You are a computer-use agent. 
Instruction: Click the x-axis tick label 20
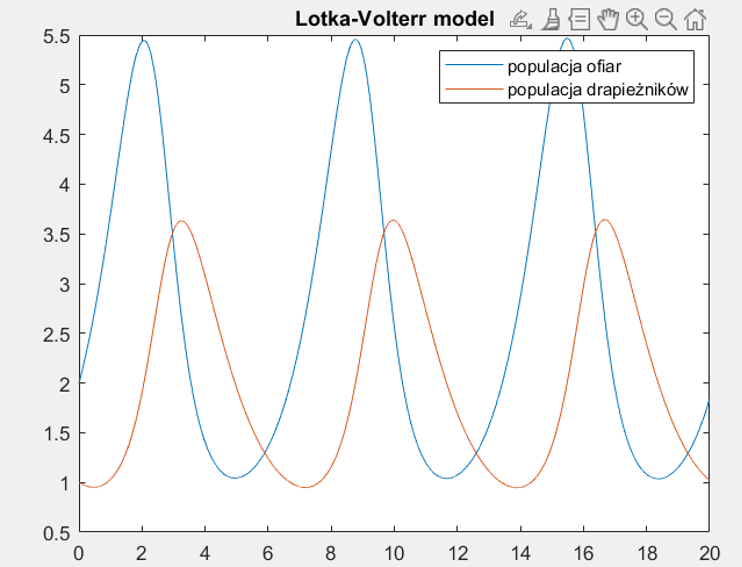point(709,551)
